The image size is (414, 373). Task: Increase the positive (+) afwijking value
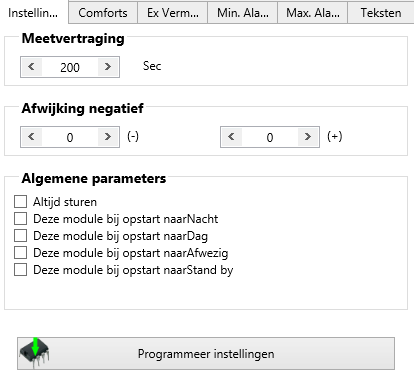click(x=308, y=137)
